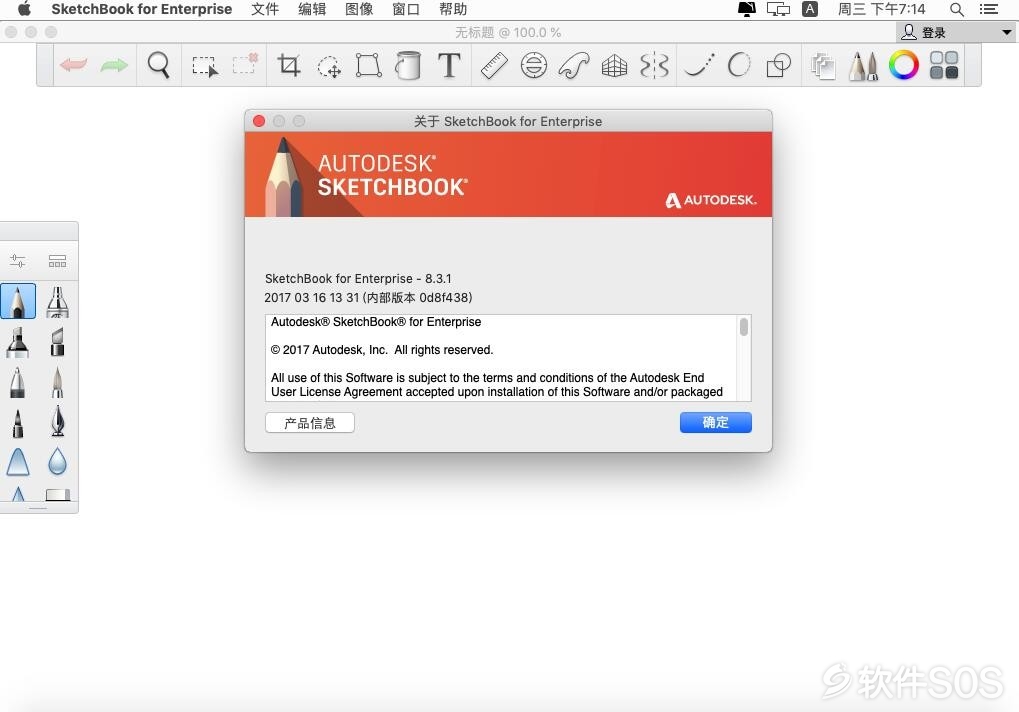Toggle the Symmetry tool
The height and width of the screenshot is (712, 1019).
[654, 65]
